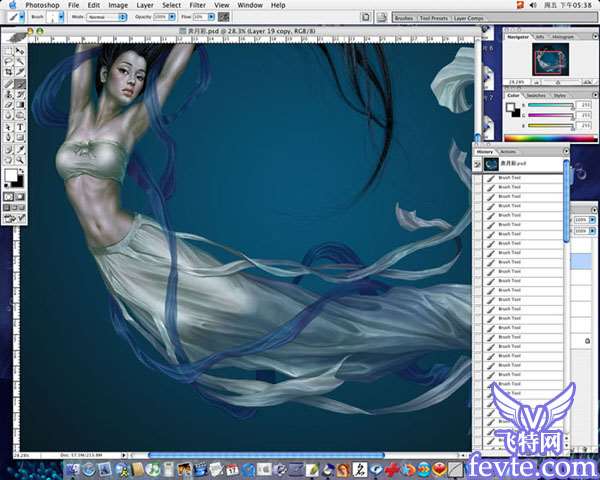Screen dimensions: 600x480
Task: Switch to Full Screen with menu bar
Action: pos(14,207)
